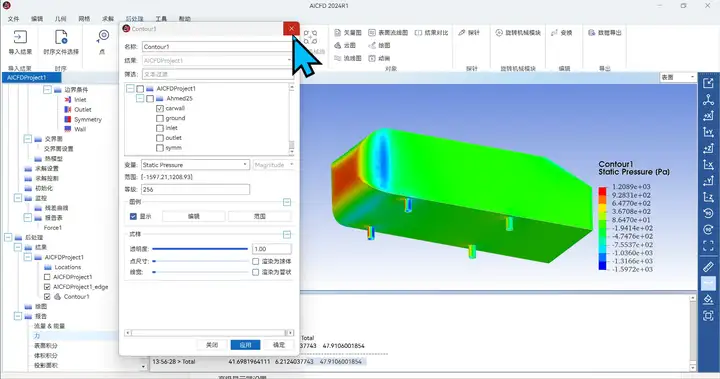This screenshot has width=720, height=379.
Task: Create a 矢量图 vector plot
Action: [348, 33]
